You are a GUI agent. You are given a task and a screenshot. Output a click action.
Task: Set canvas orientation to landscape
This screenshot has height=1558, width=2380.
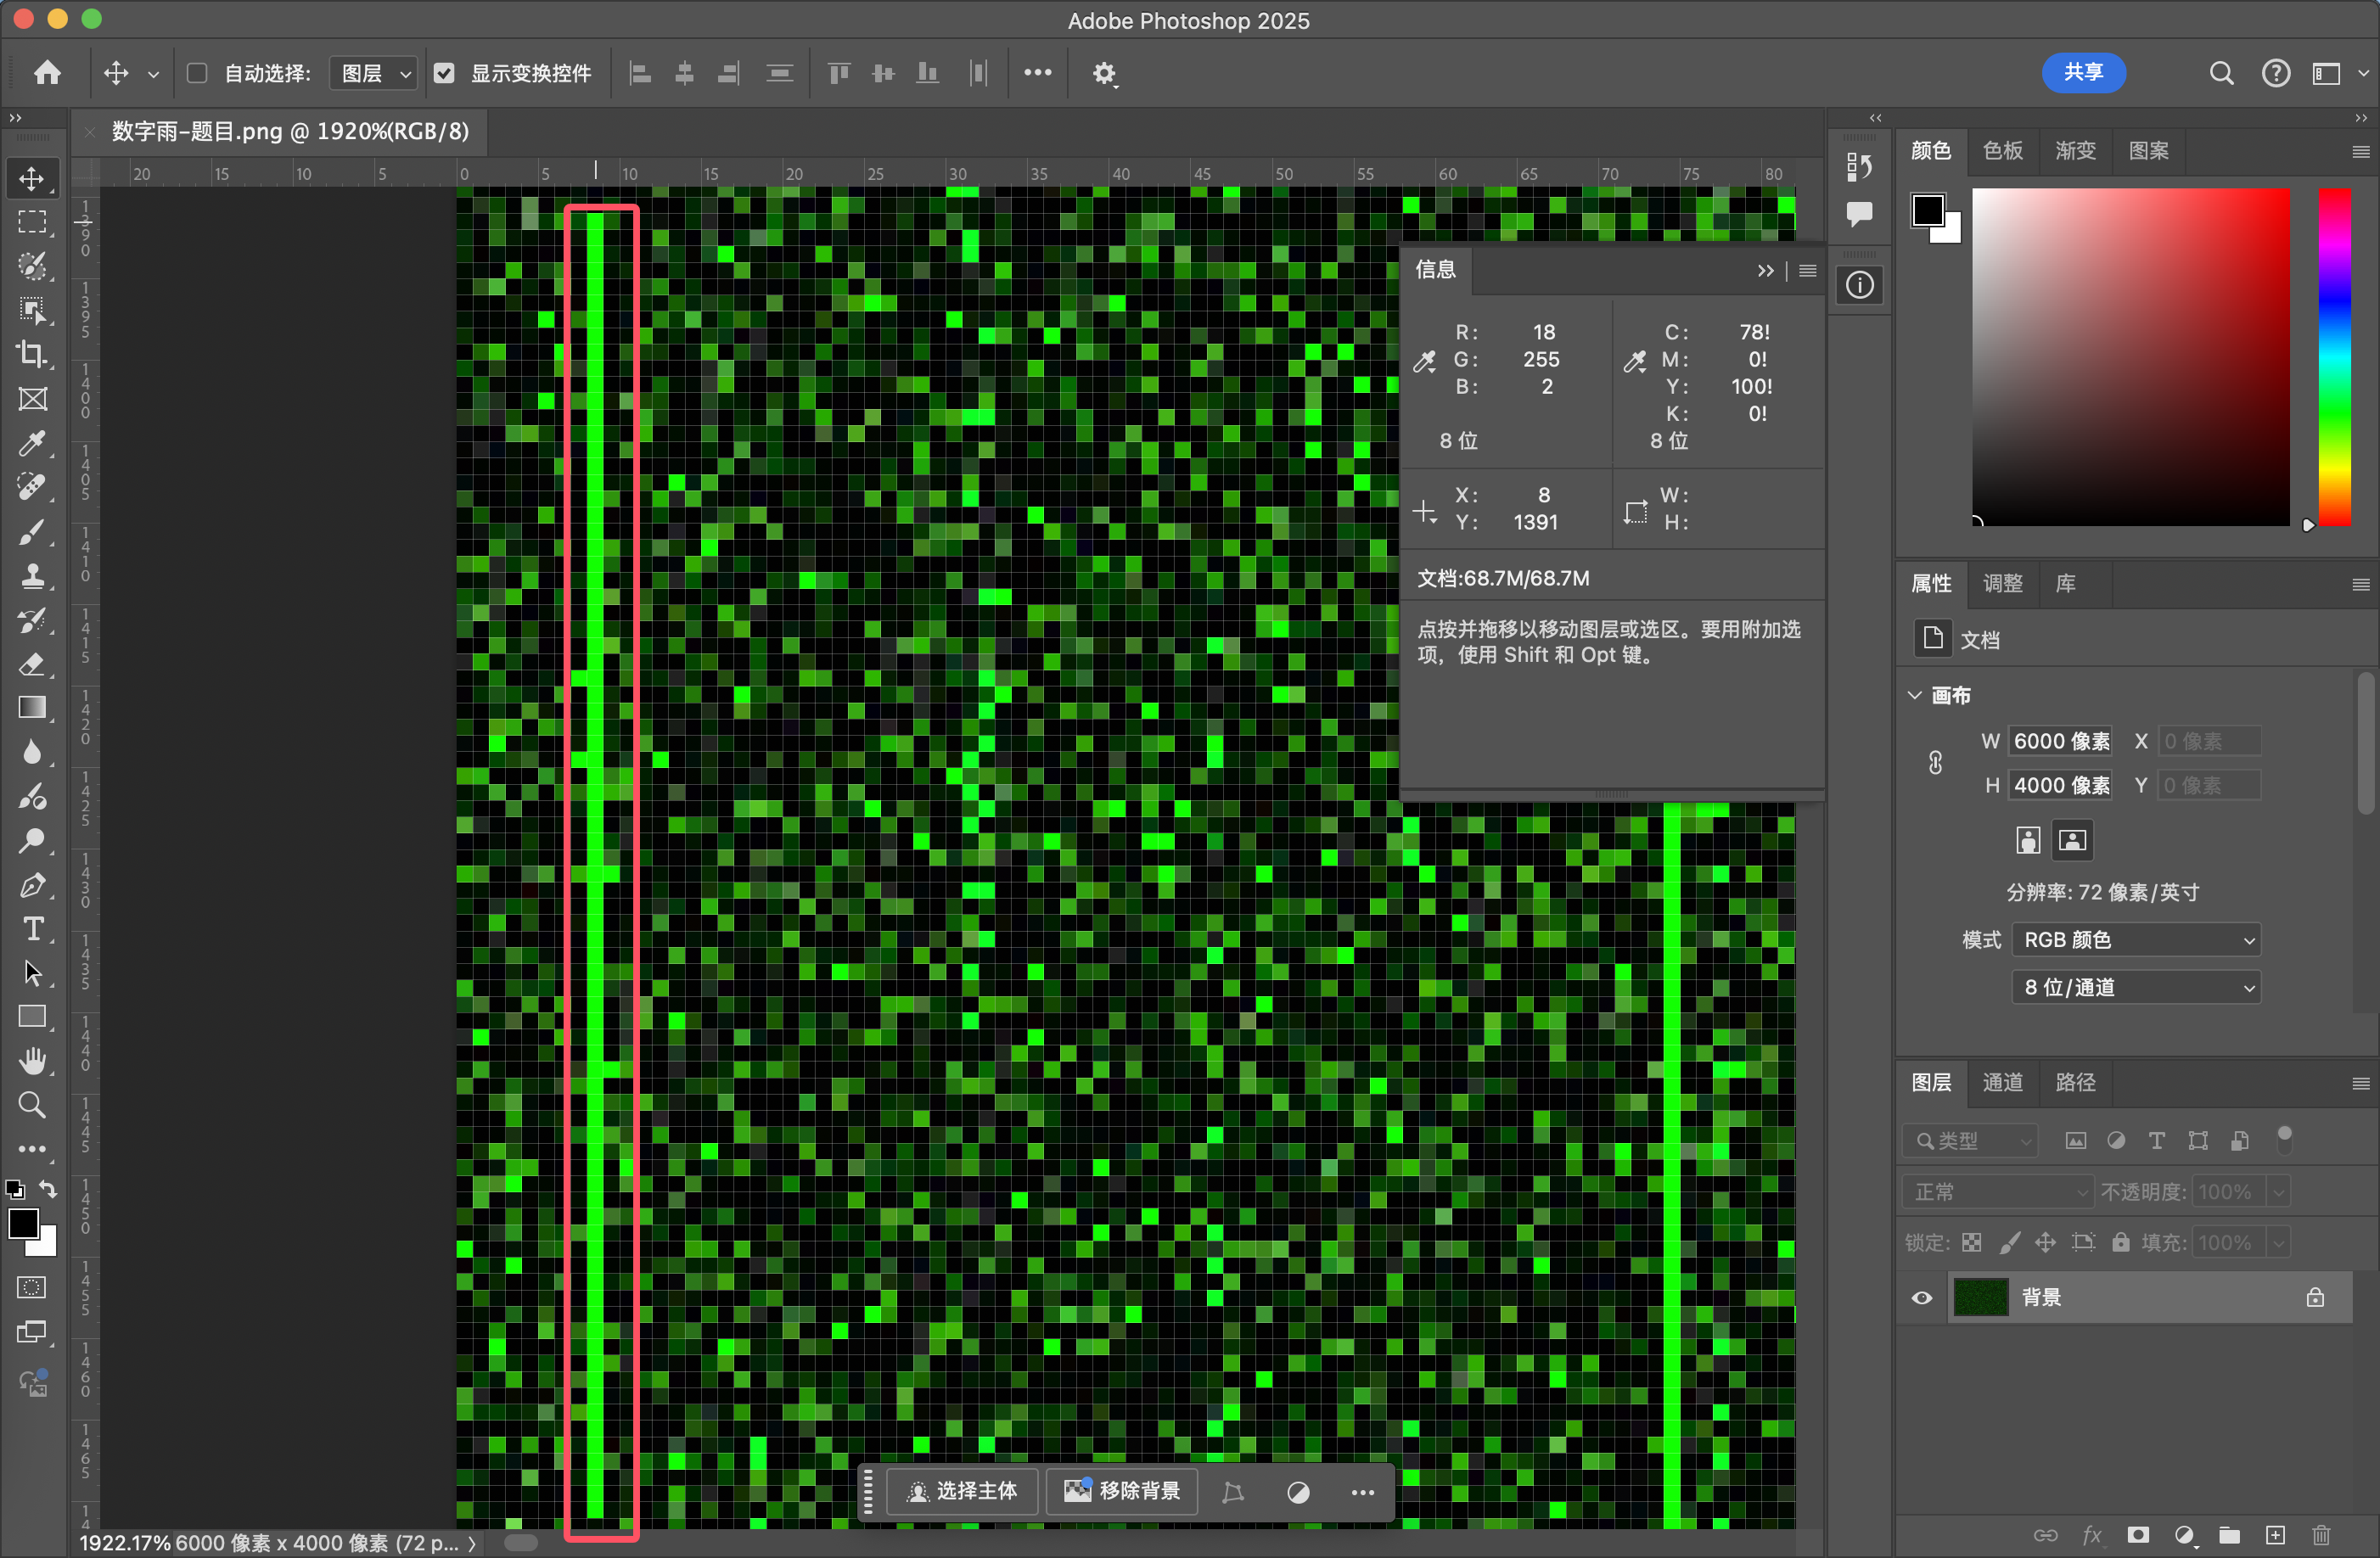[x=2072, y=841]
